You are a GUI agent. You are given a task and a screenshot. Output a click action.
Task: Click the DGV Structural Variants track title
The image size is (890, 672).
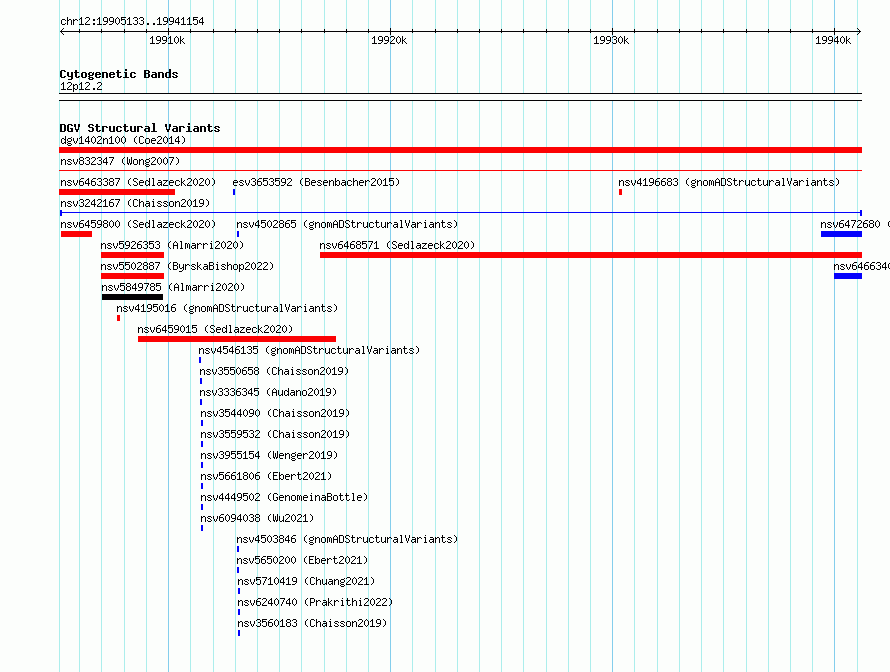pyautogui.click(x=140, y=128)
